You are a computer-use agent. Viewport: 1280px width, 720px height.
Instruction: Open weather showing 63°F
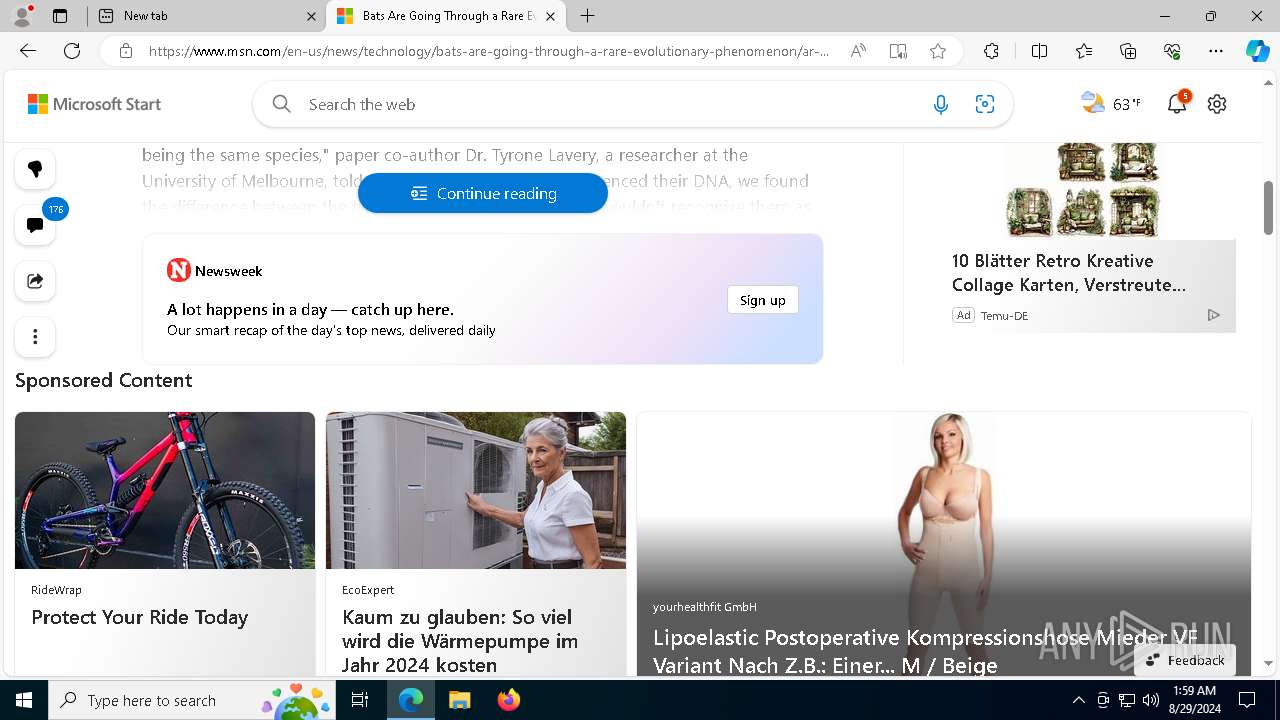tap(1111, 103)
